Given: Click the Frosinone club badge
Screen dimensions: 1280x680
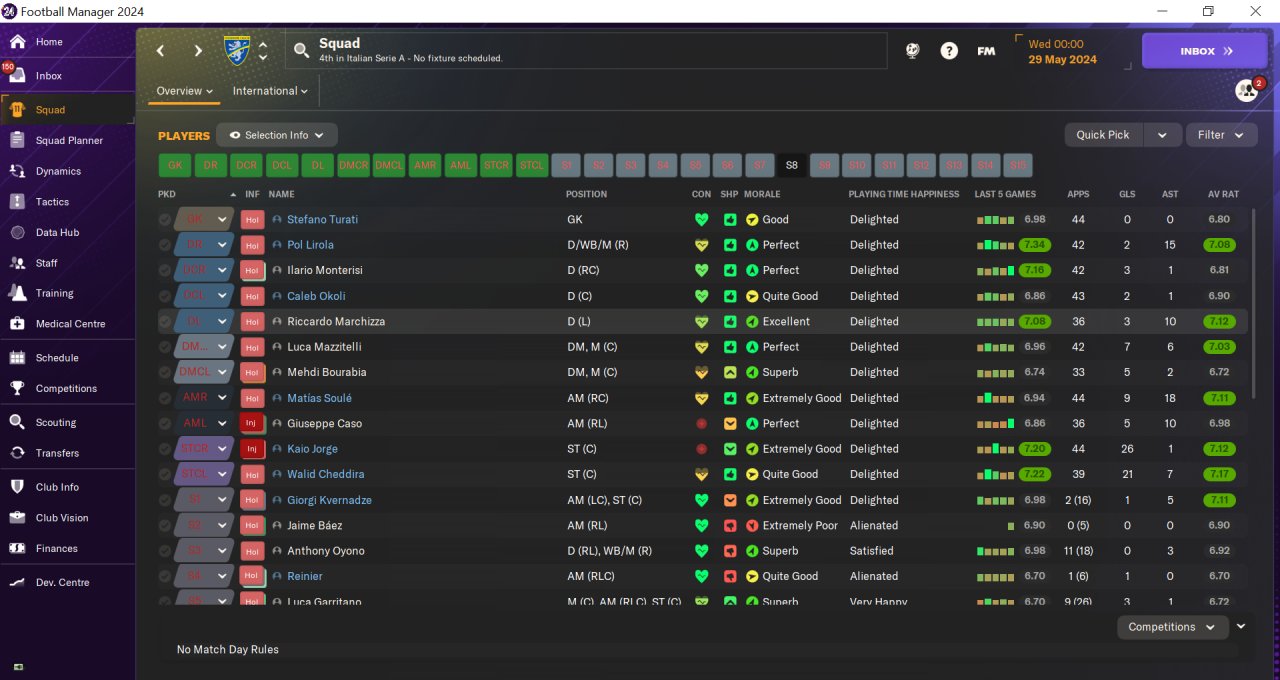Looking at the screenshot, I should 237,50.
